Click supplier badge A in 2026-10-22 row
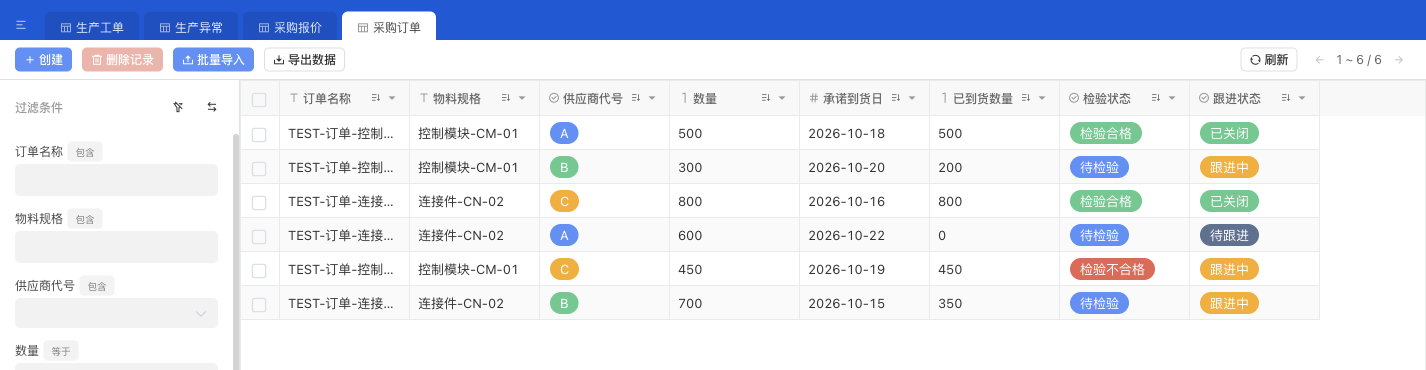This screenshot has width=1426, height=370. pos(564,235)
